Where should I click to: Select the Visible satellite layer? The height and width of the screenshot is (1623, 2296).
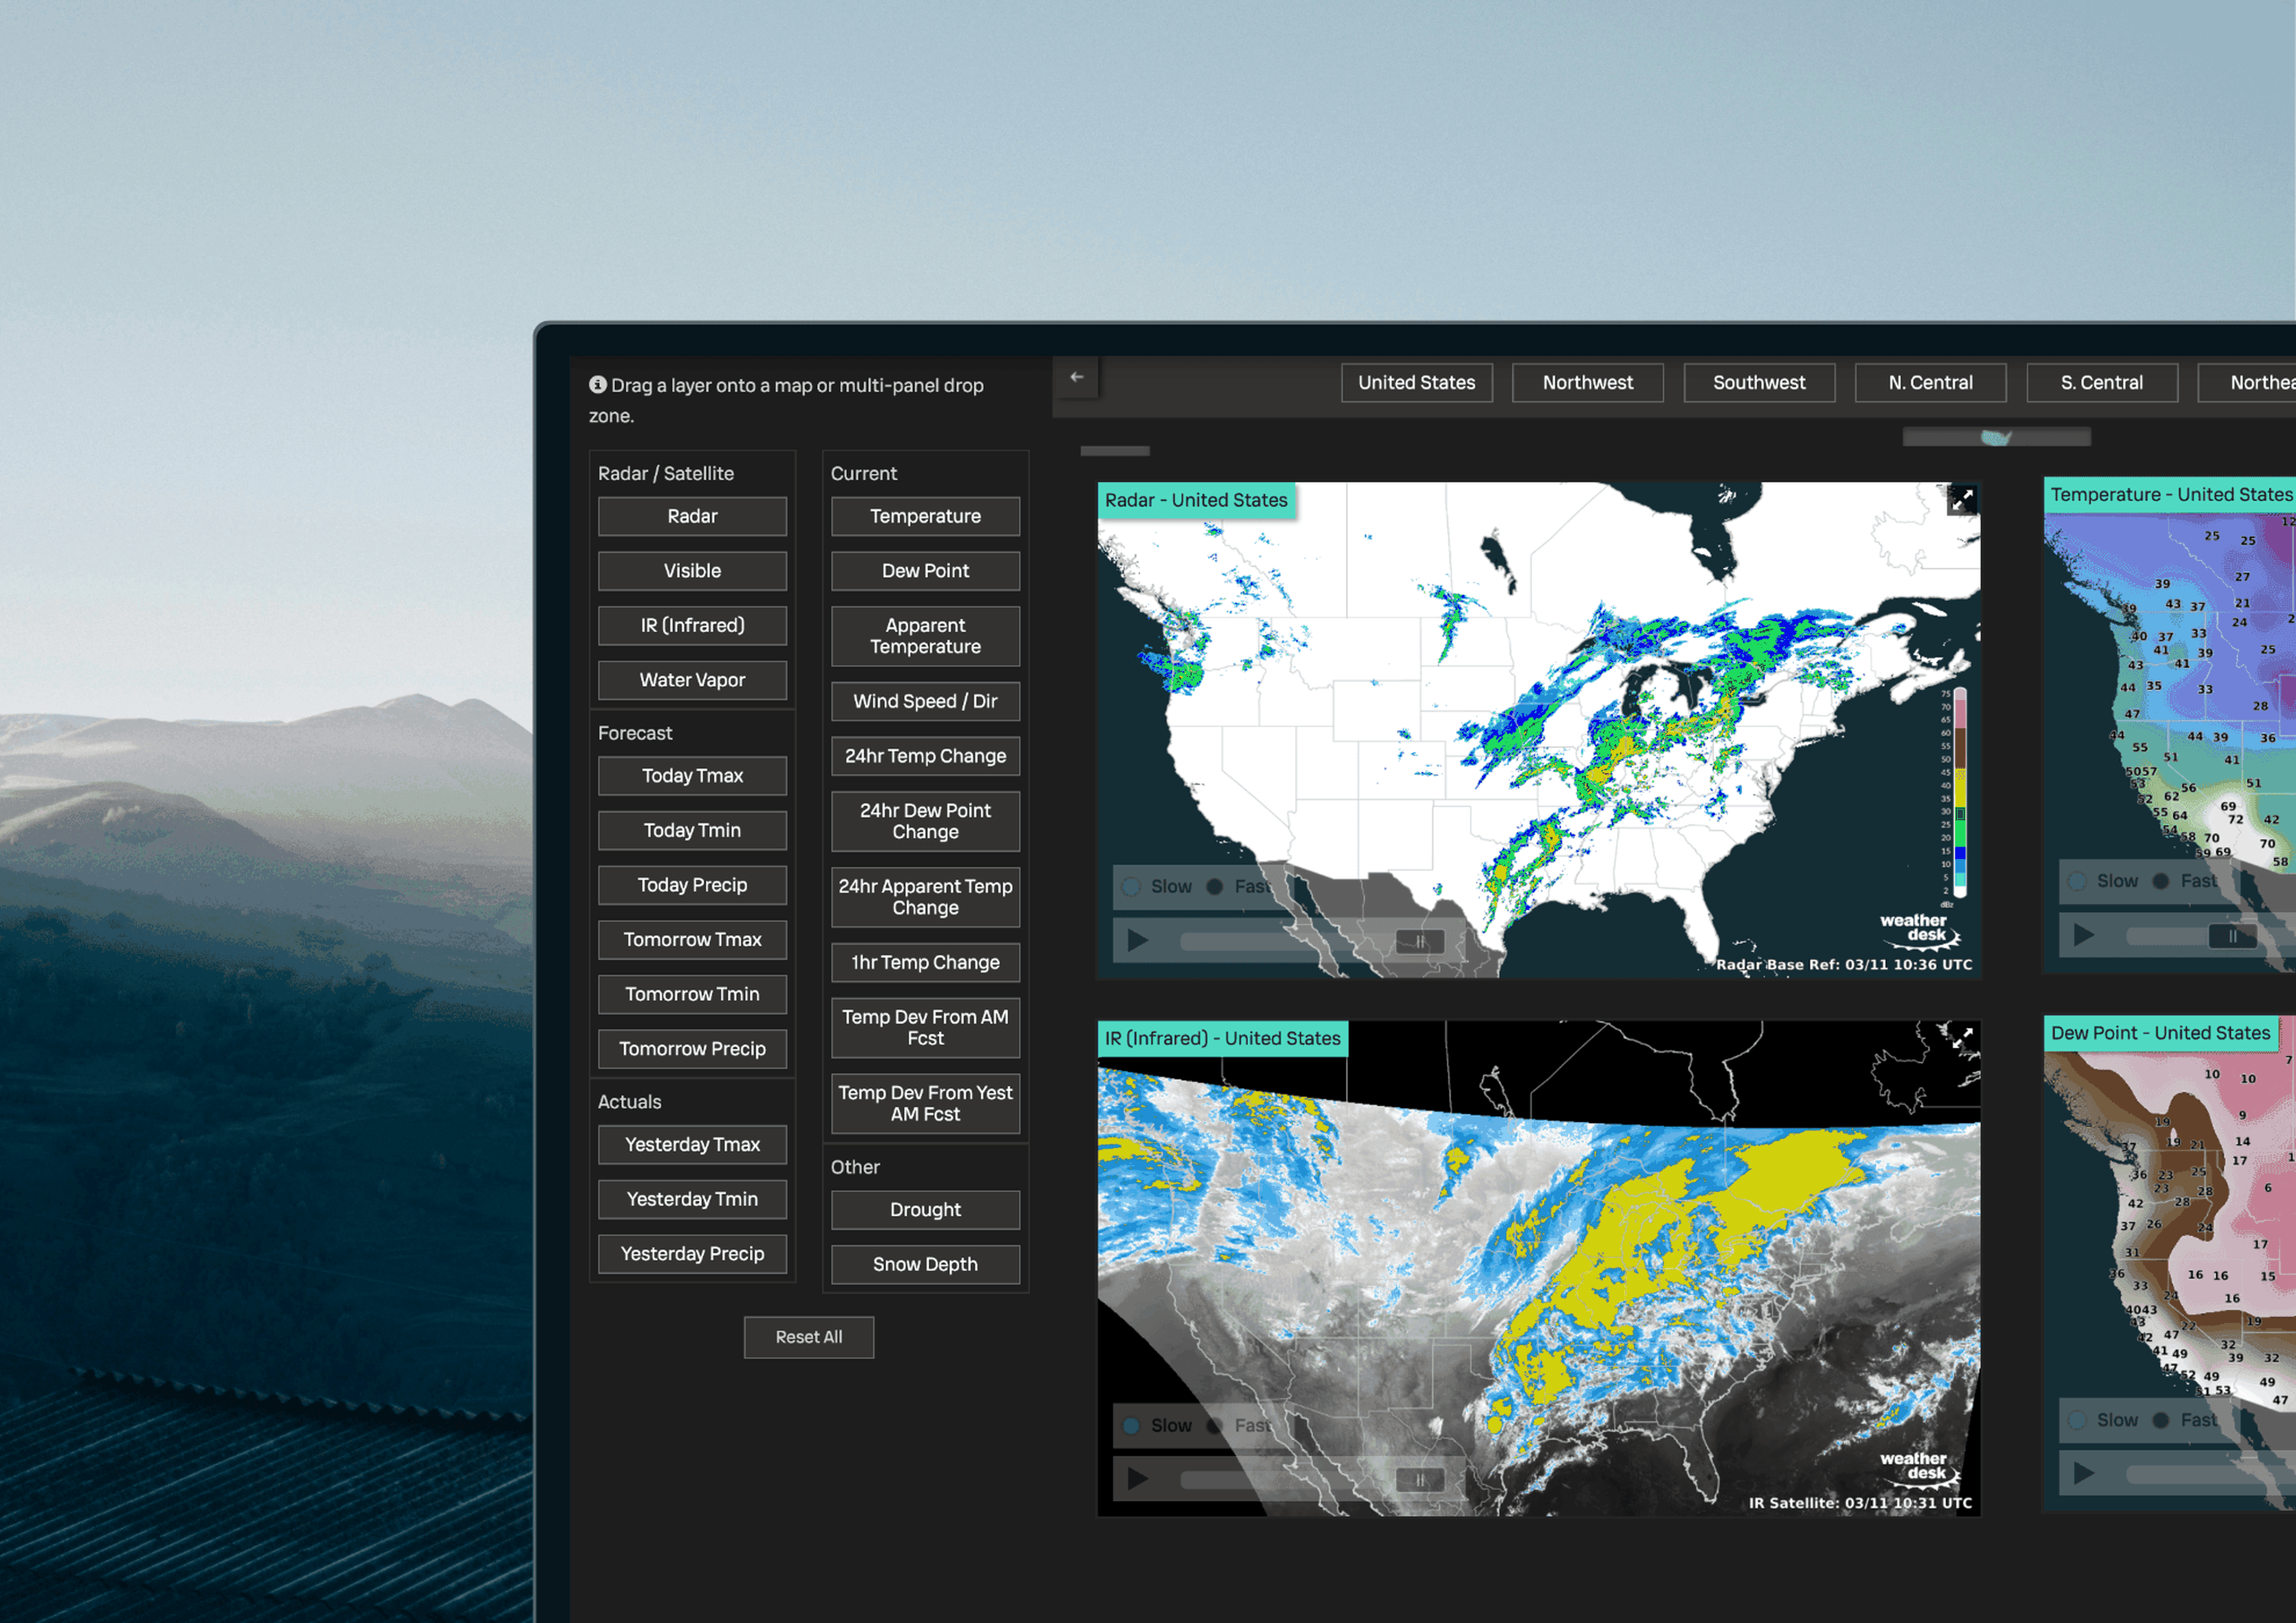(x=693, y=570)
